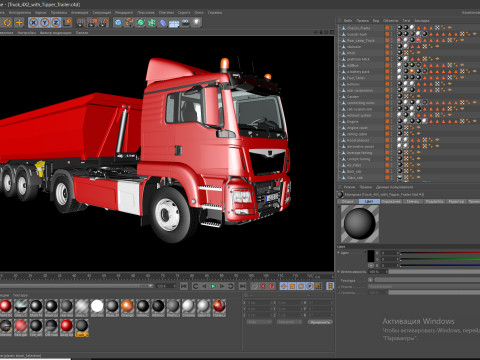Screen dimensions: 480x360
Task: Click the red Autokeying button
Action: coord(263,286)
